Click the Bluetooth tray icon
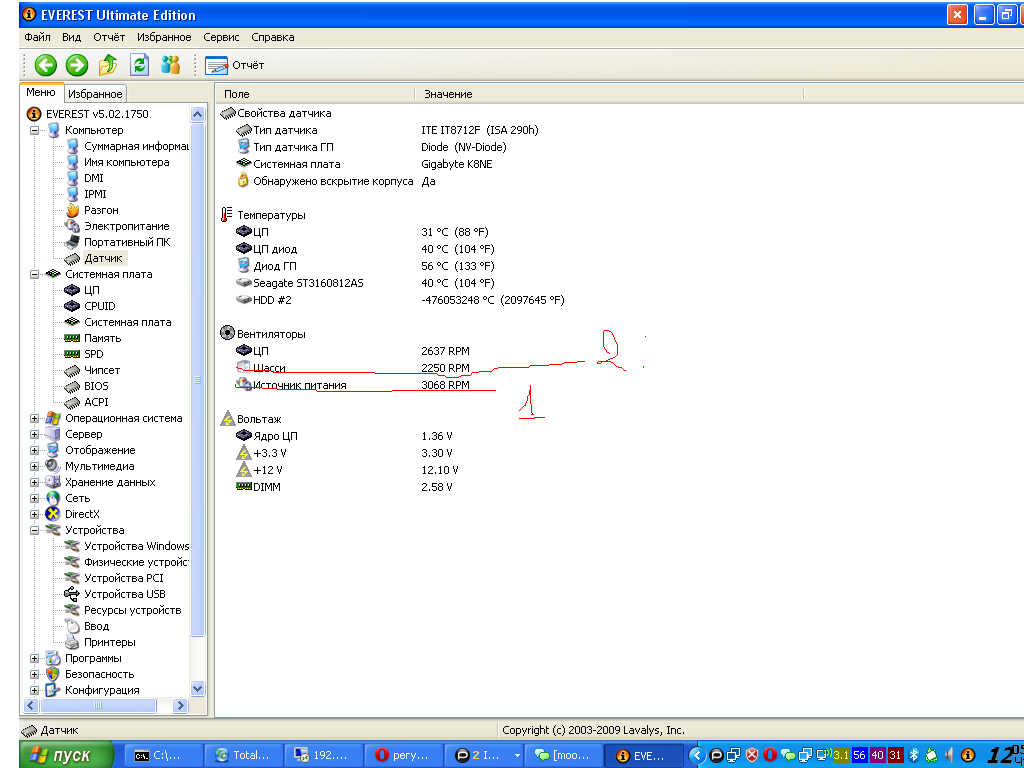1024x768 pixels. [x=914, y=756]
